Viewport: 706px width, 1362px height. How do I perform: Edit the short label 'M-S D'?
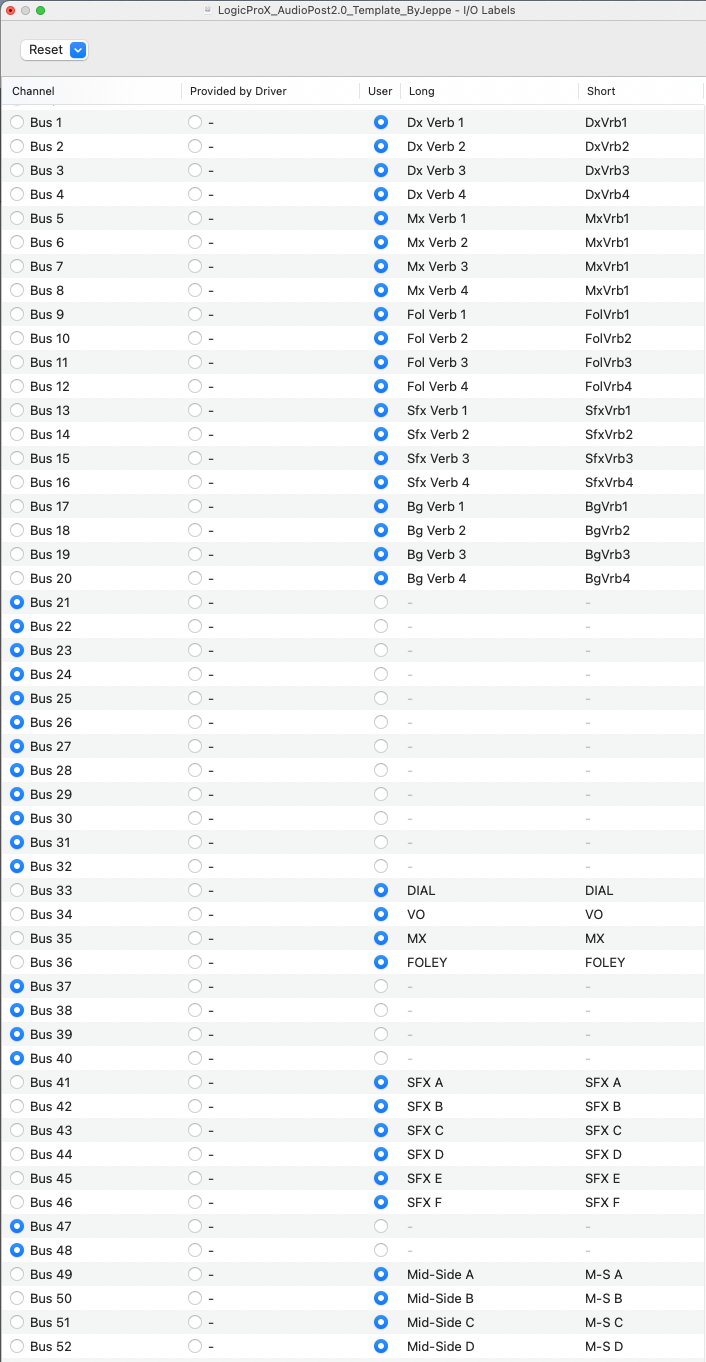pyautogui.click(x=604, y=1346)
